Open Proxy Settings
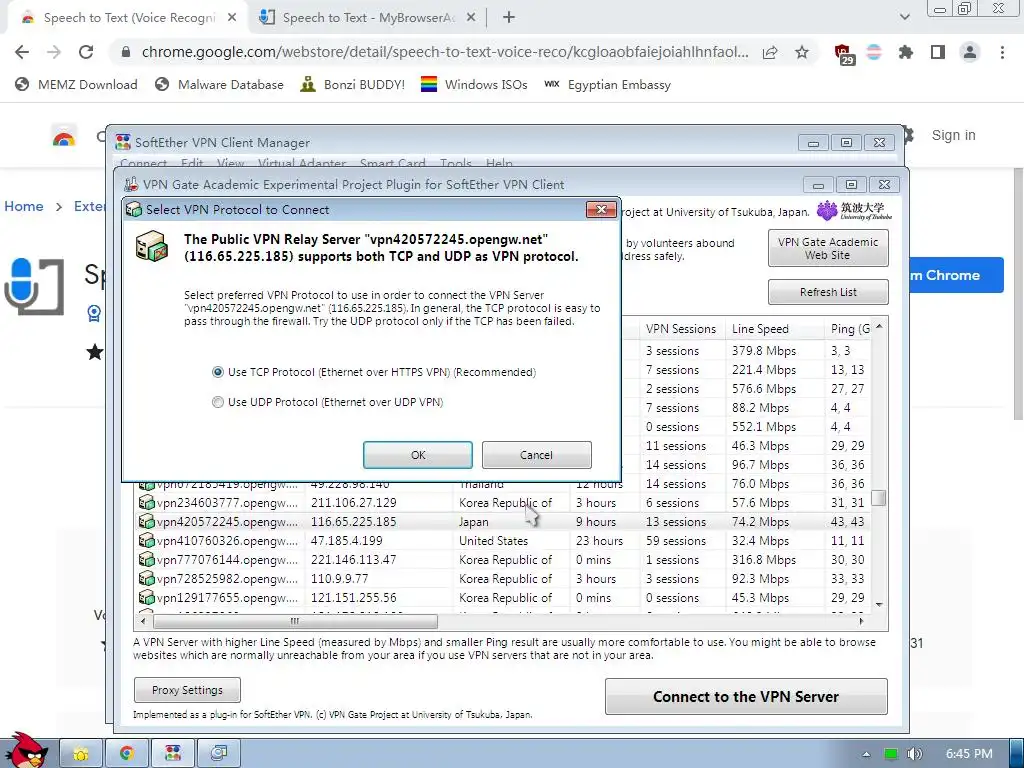The height and width of the screenshot is (768, 1024). pos(187,690)
